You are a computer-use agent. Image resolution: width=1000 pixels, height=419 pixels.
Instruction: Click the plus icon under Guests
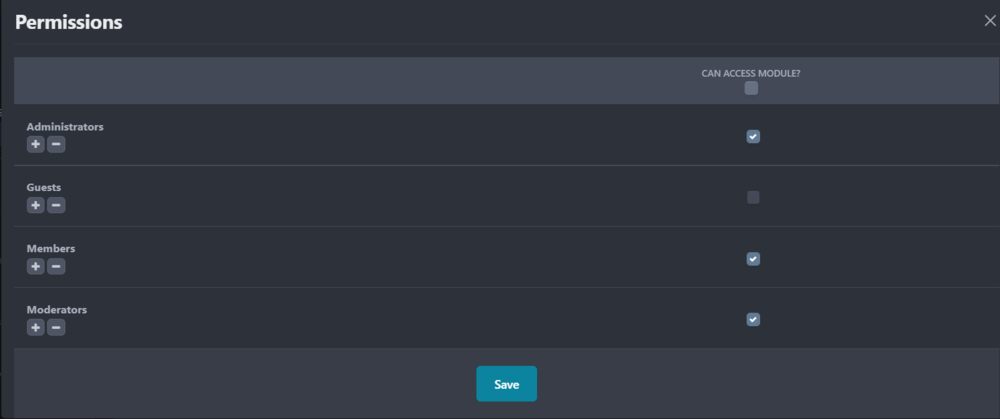click(35, 206)
